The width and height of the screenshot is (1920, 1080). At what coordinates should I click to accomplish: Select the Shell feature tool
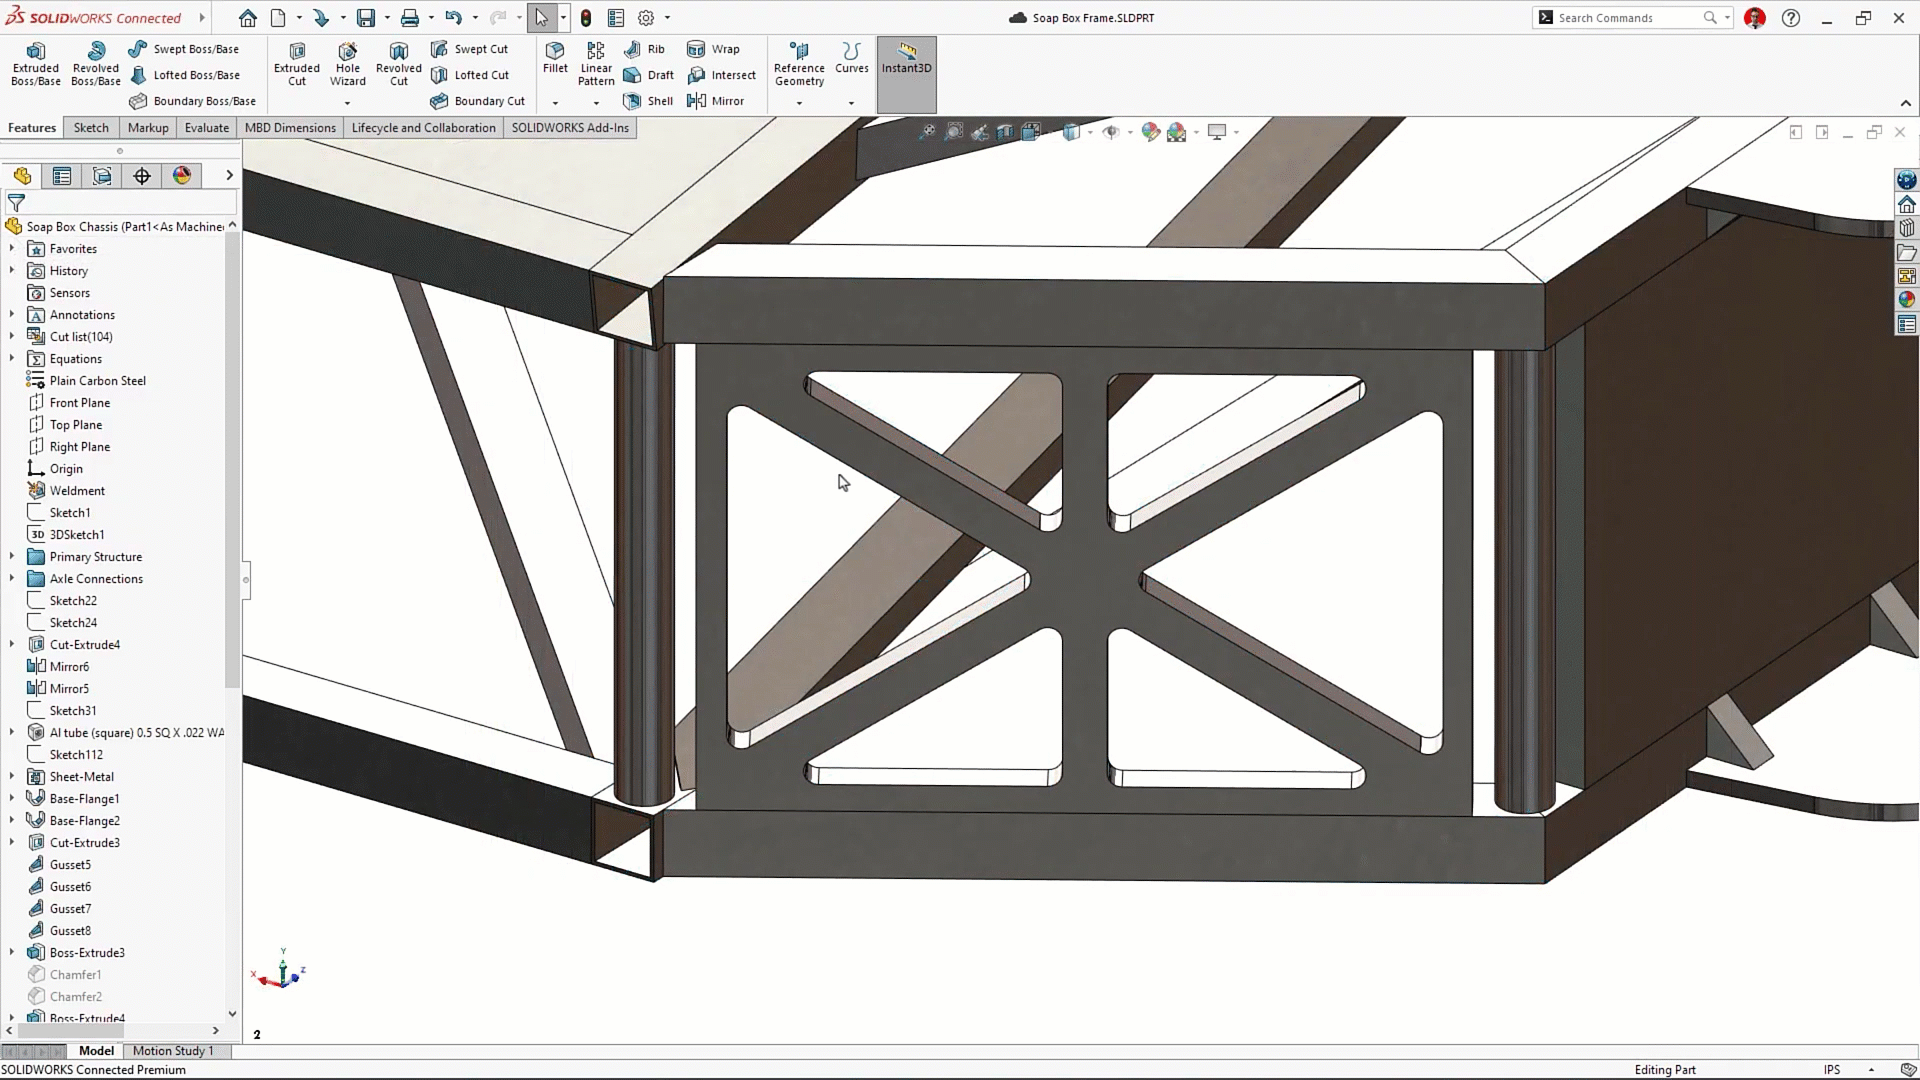click(x=648, y=101)
